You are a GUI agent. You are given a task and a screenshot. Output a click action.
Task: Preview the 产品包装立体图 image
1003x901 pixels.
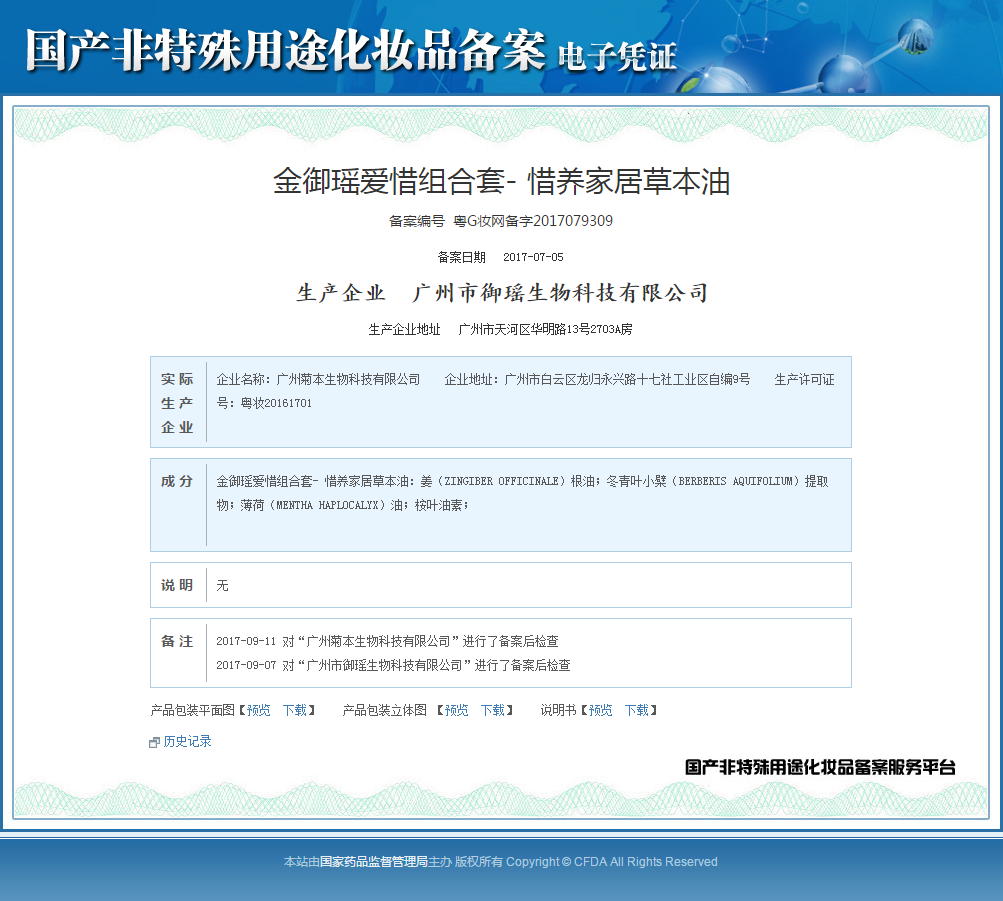click(456, 710)
